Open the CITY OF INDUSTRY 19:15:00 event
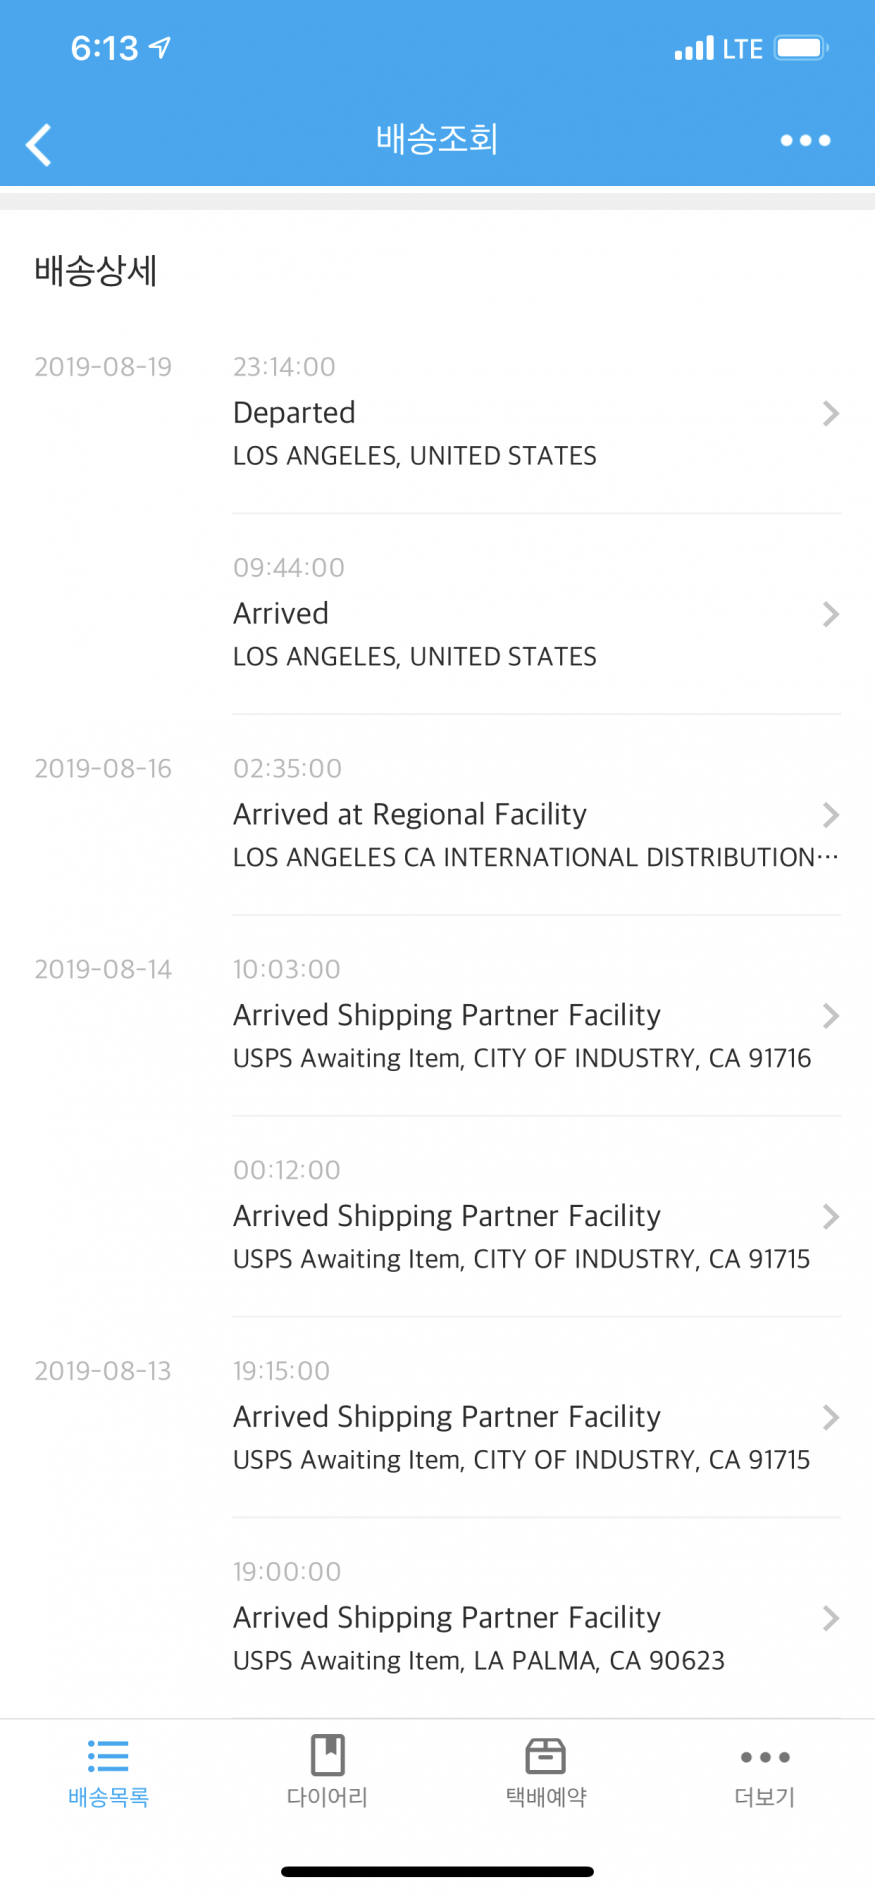The height and width of the screenshot is (1894, 875). pyautogui.click(x=520, y=1417)
